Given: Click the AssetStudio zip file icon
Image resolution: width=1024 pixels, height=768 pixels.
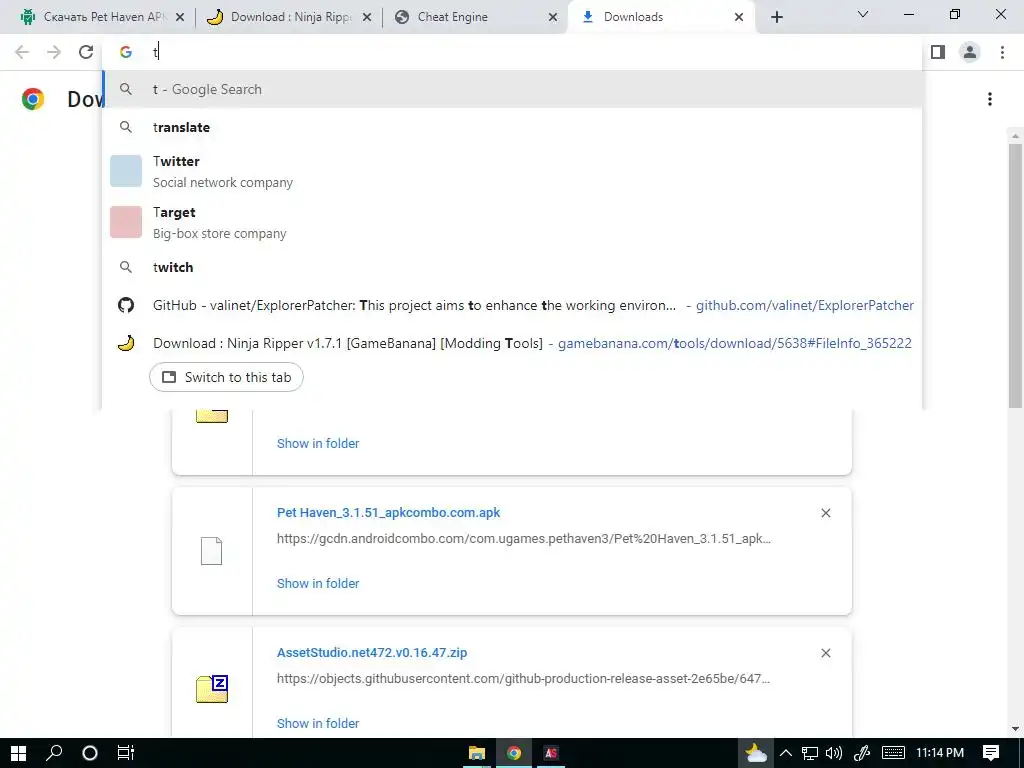Looking at the screenshot, I should click(x=212, y=689).
